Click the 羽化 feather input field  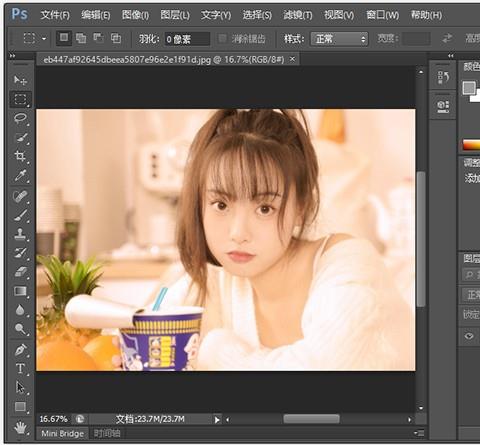click(x=187, y=39)
